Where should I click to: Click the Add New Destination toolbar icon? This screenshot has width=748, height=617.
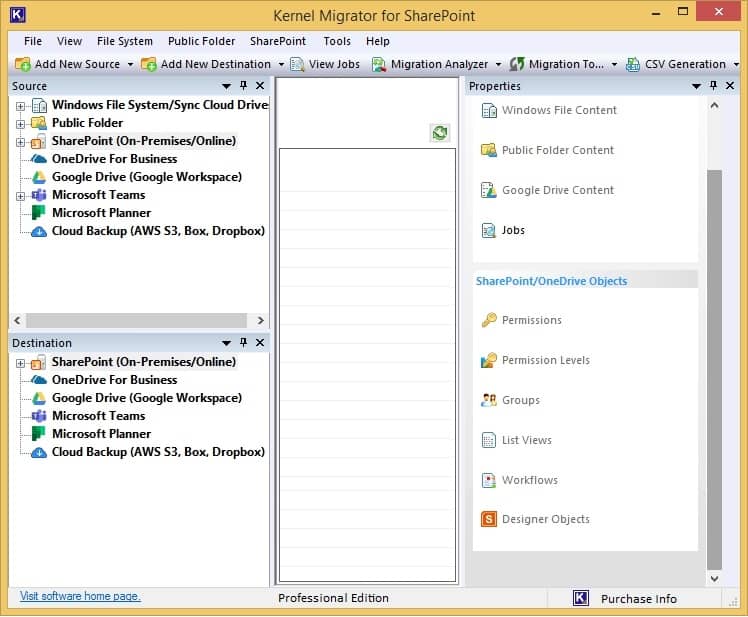click(x=148, y=64)
